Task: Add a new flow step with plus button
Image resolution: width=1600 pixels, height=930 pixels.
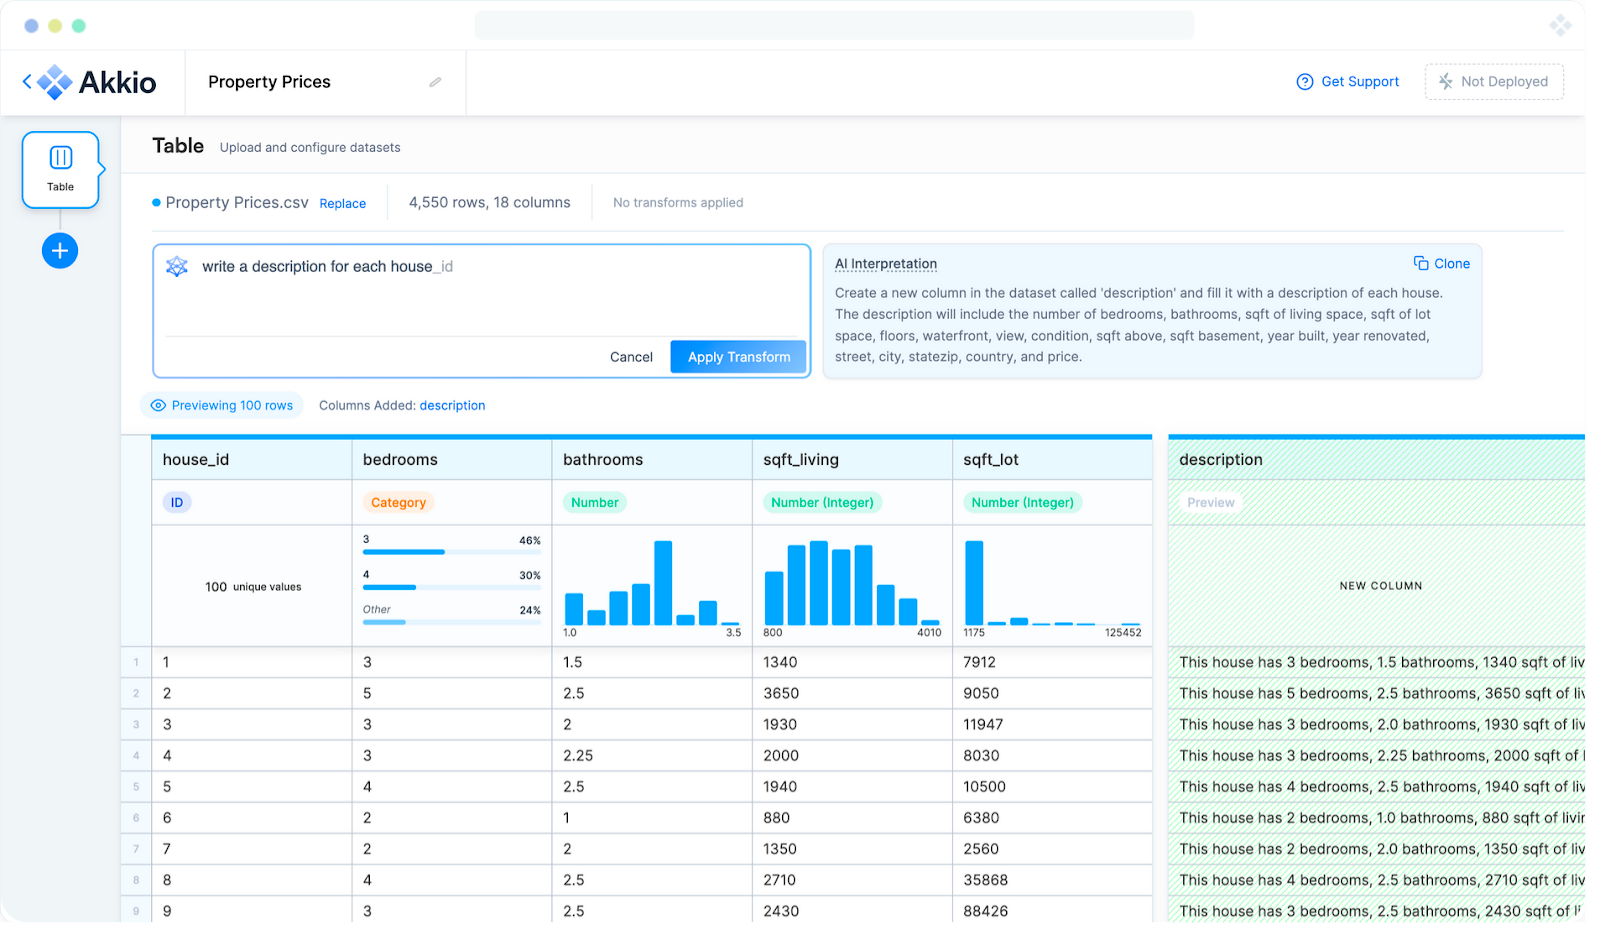Action: [x=60, y=250]
